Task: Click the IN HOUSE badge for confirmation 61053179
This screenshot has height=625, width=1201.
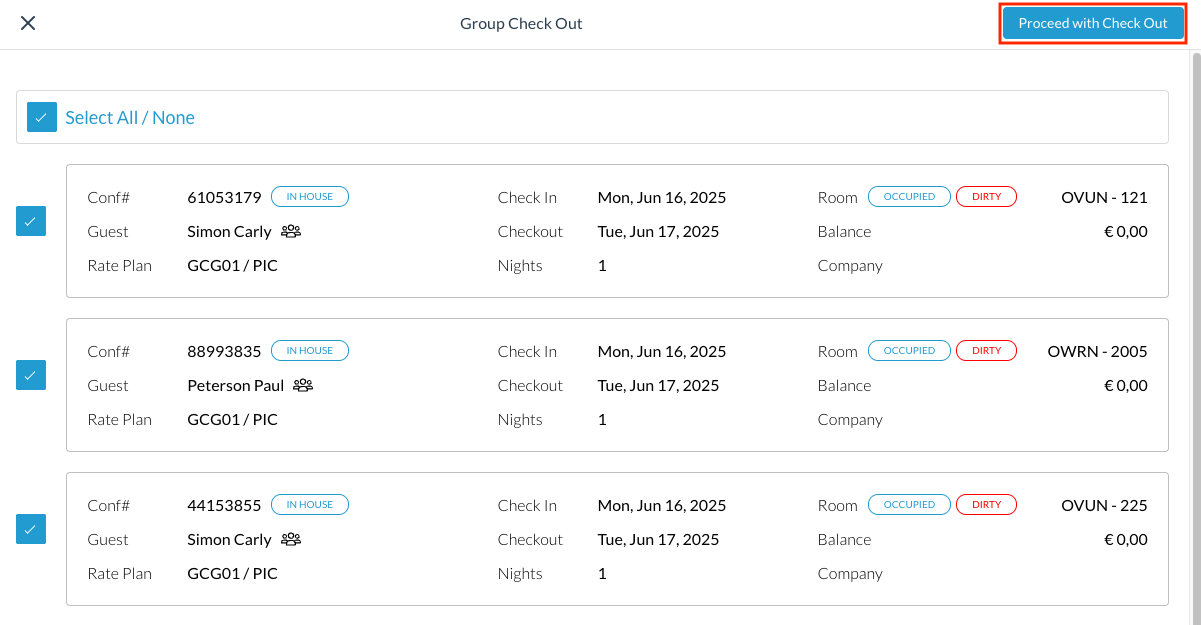Action: (x=310, y=196)
